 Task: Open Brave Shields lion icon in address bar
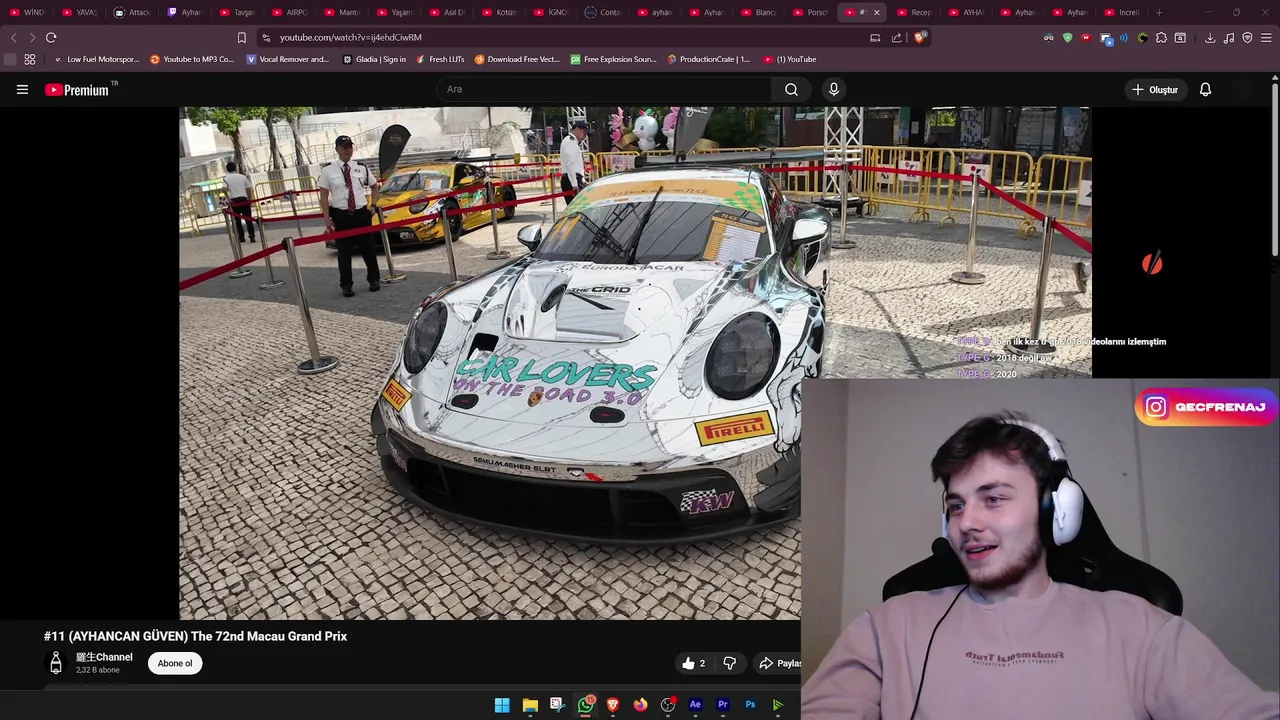point(920,37)
